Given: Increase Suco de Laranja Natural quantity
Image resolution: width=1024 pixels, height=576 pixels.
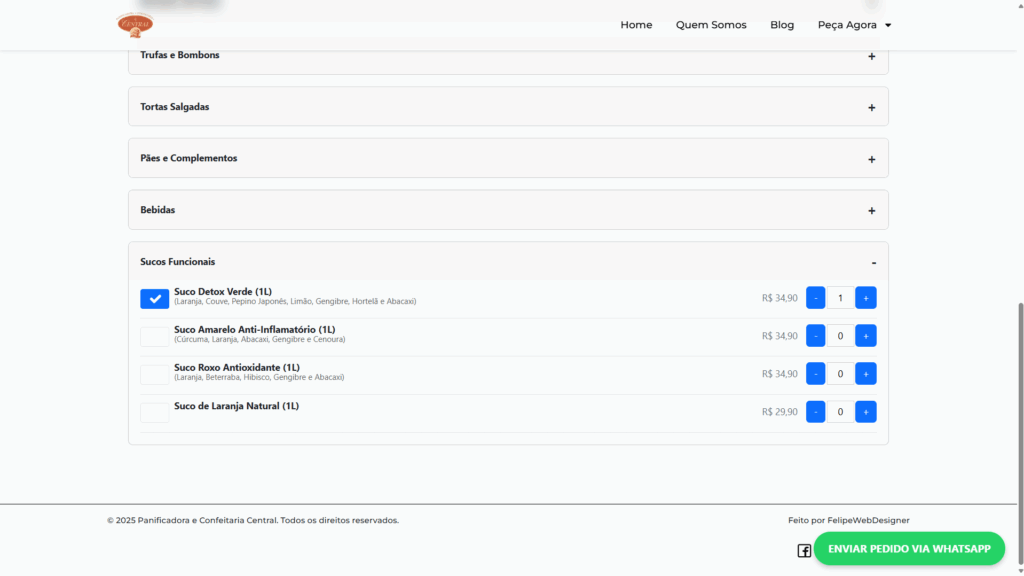Looking at the screenshot, I should (866, 412).
